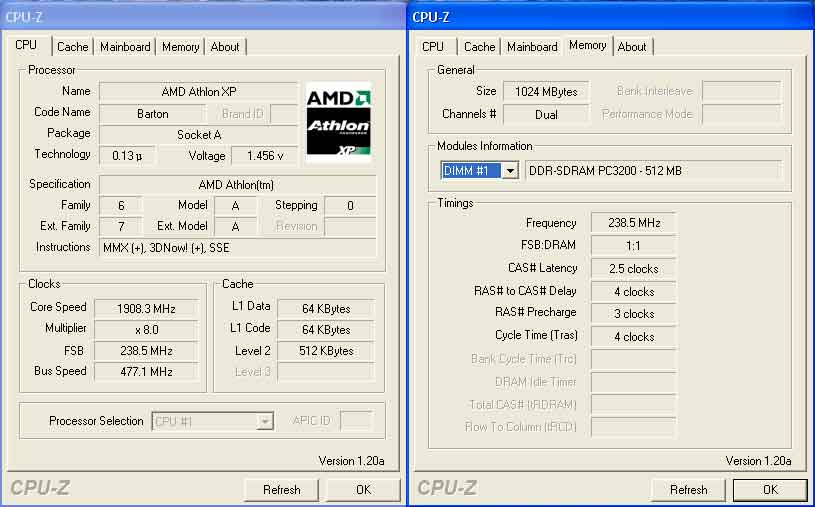Click the AMD Athlon XP logo image
815x507 pixels.
[338, 123]
